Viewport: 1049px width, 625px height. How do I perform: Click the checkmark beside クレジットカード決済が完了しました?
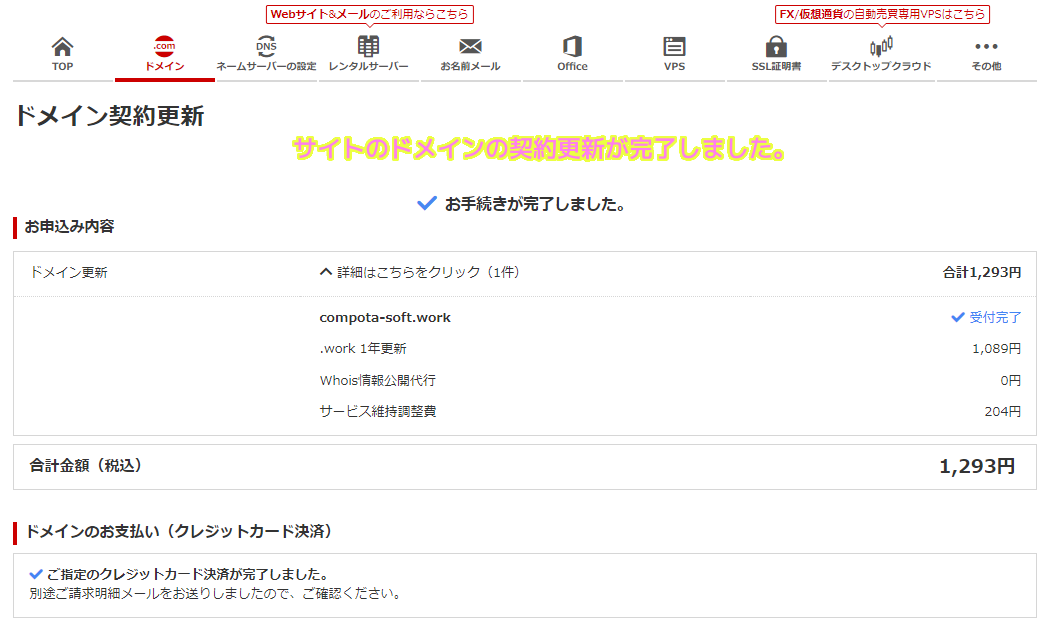(36, 575)
